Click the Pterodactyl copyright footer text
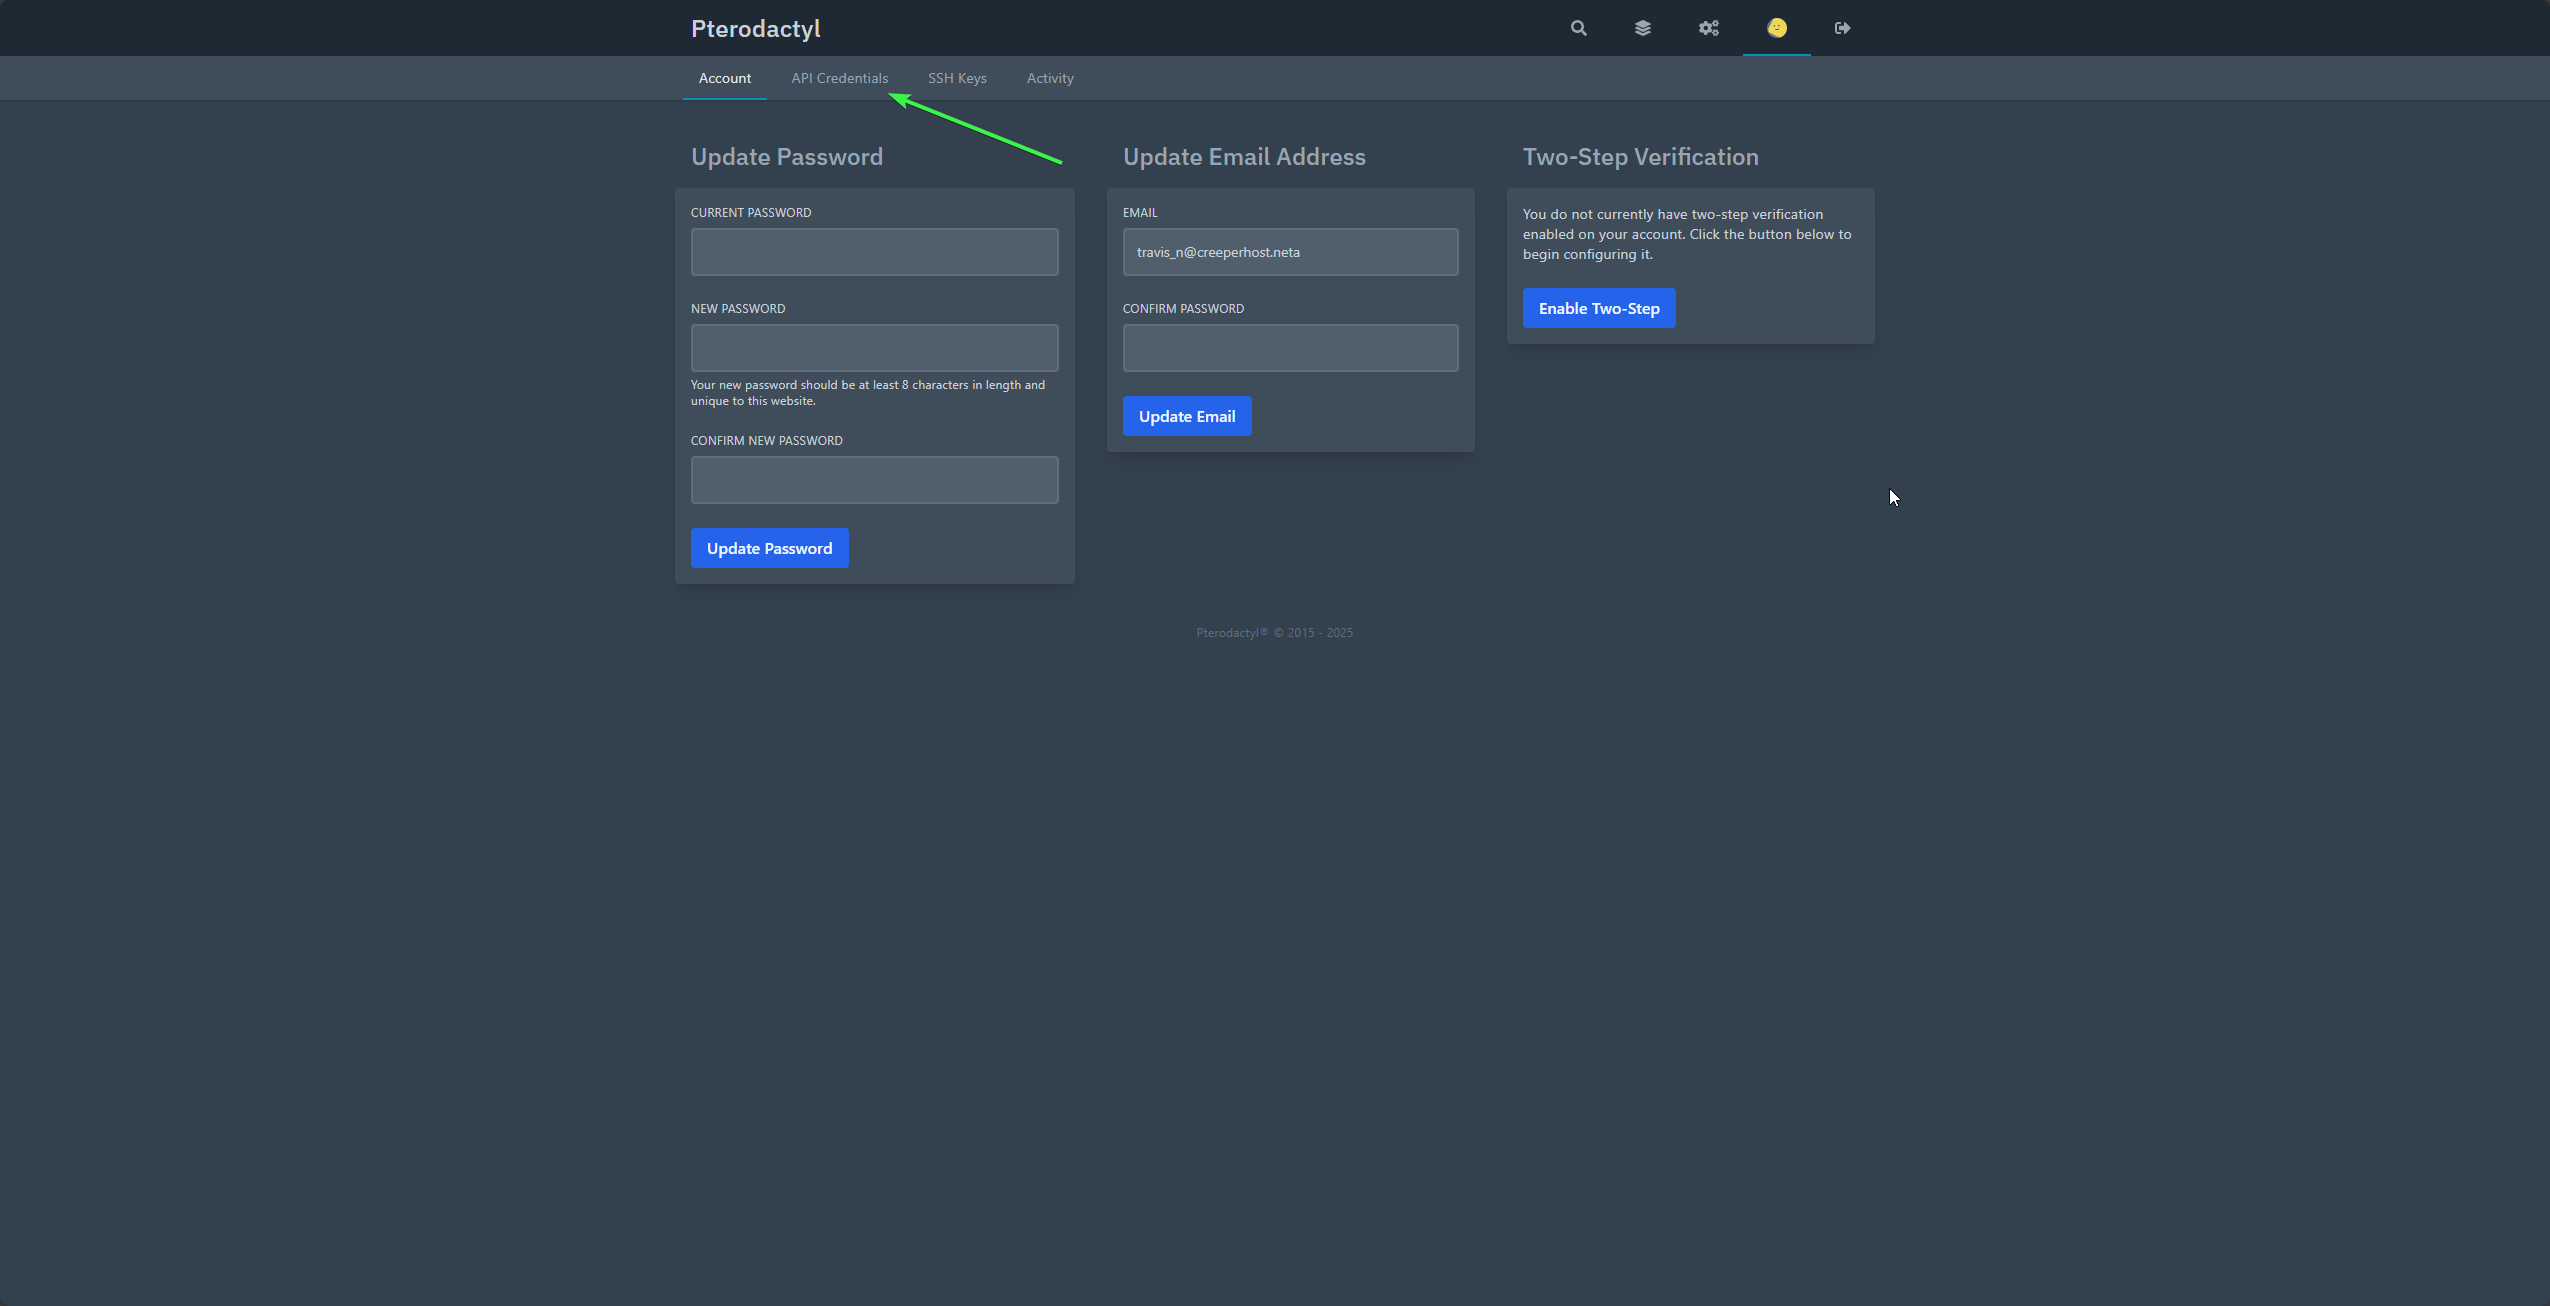The width and height of the screenshot is (2550, 1306). click(1274, 633)
